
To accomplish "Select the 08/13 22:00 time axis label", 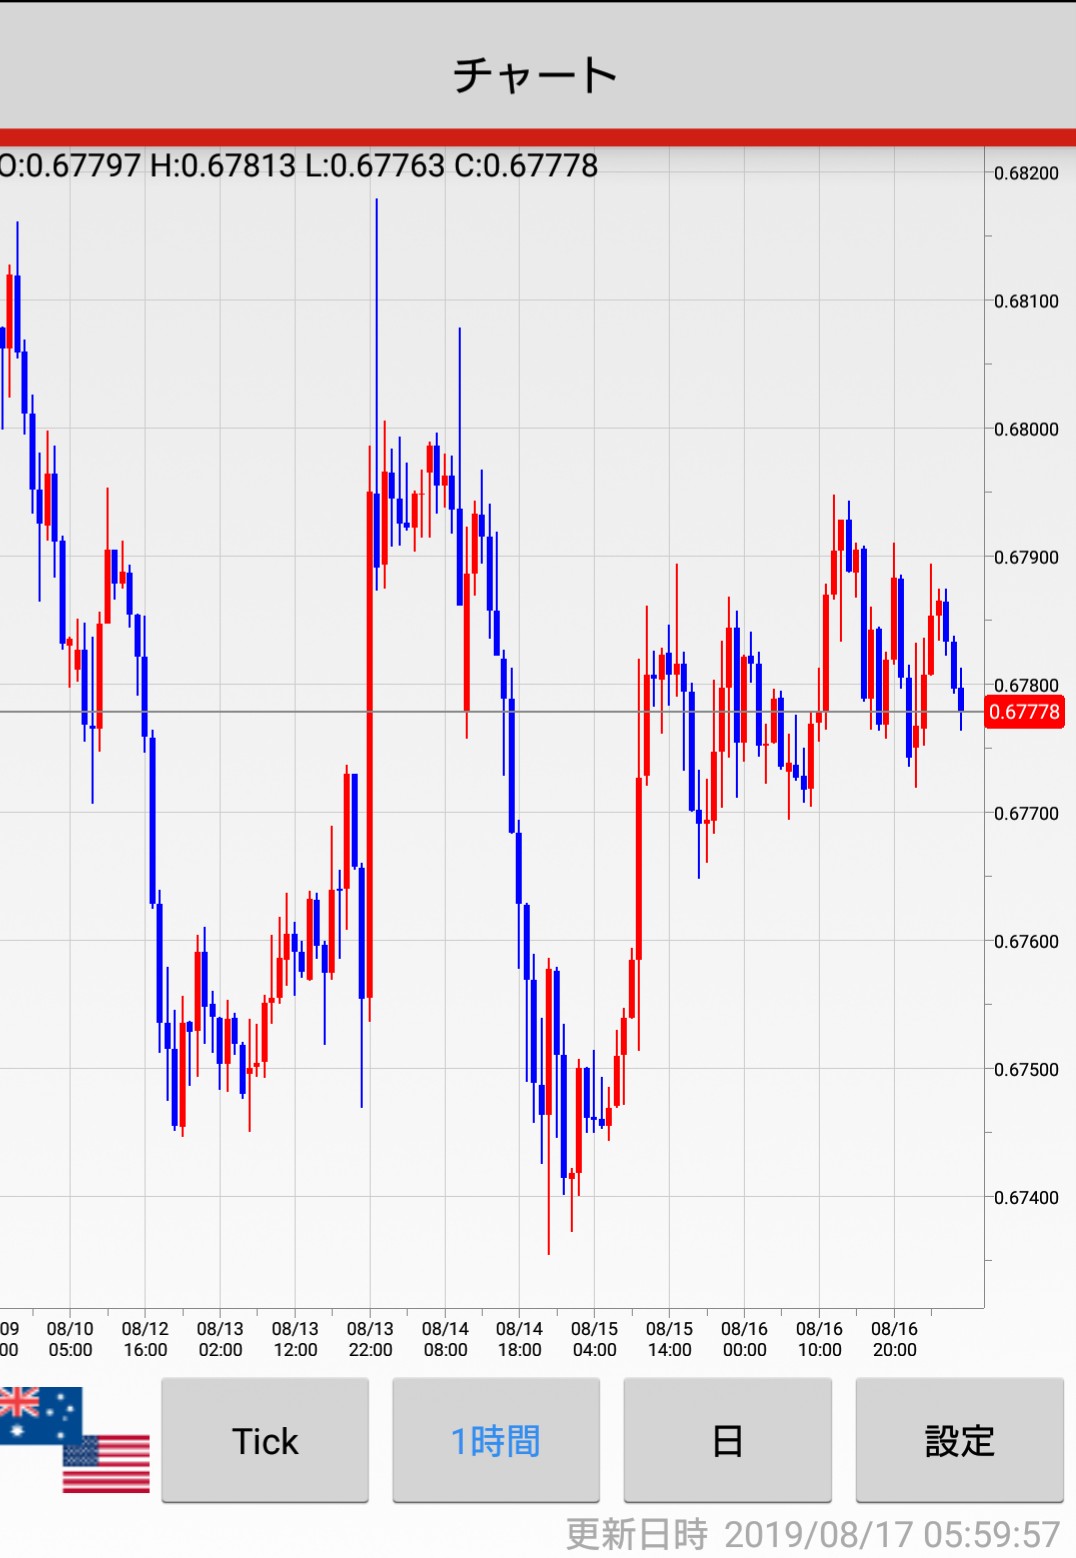I will click(x=370, y=1339).
